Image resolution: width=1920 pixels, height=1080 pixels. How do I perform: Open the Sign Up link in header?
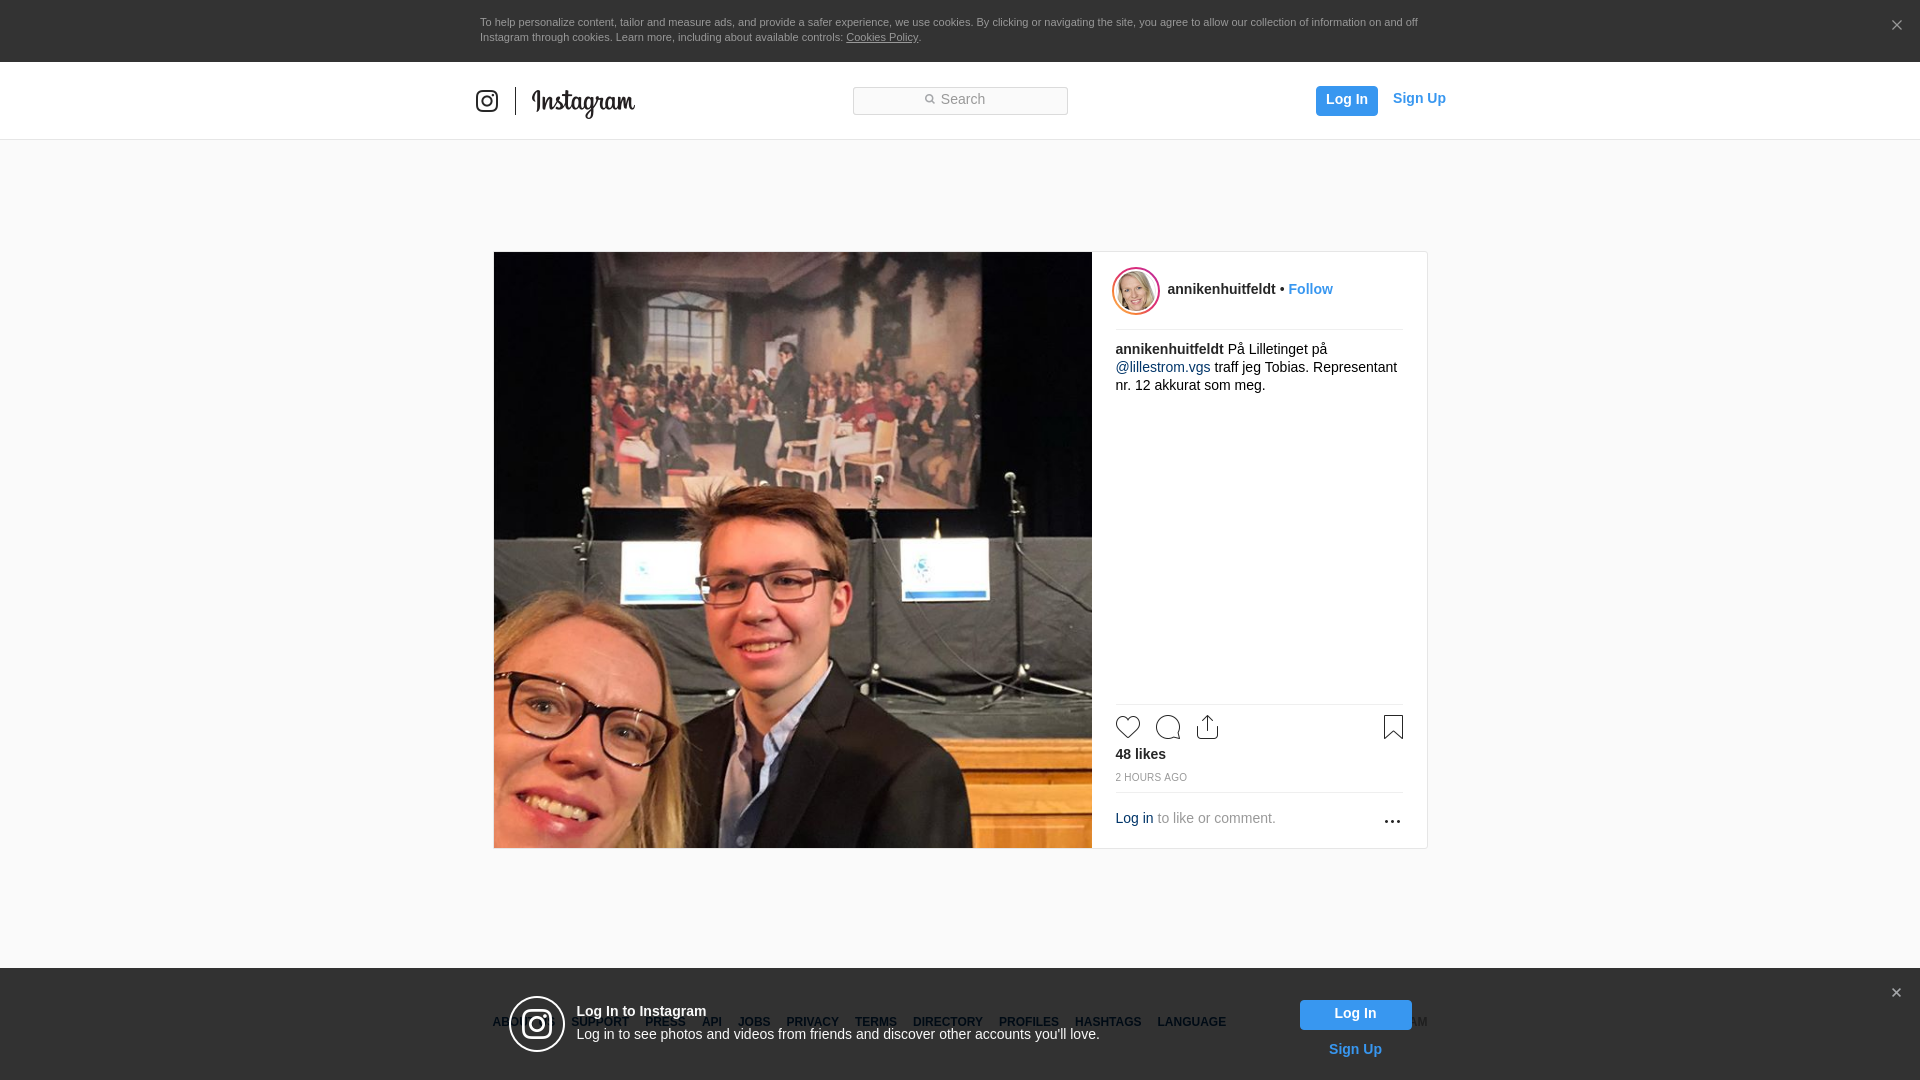(x=1419, y=98)
